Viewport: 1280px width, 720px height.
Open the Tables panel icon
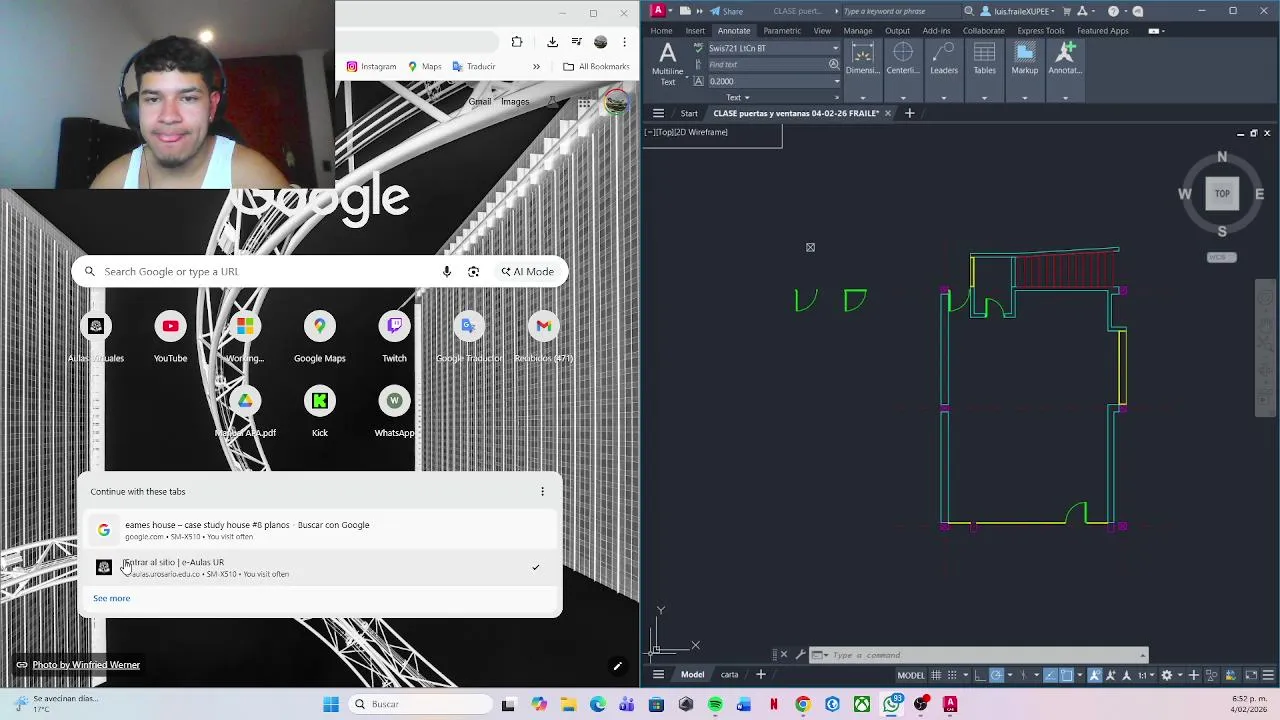[x=984, y=59]
